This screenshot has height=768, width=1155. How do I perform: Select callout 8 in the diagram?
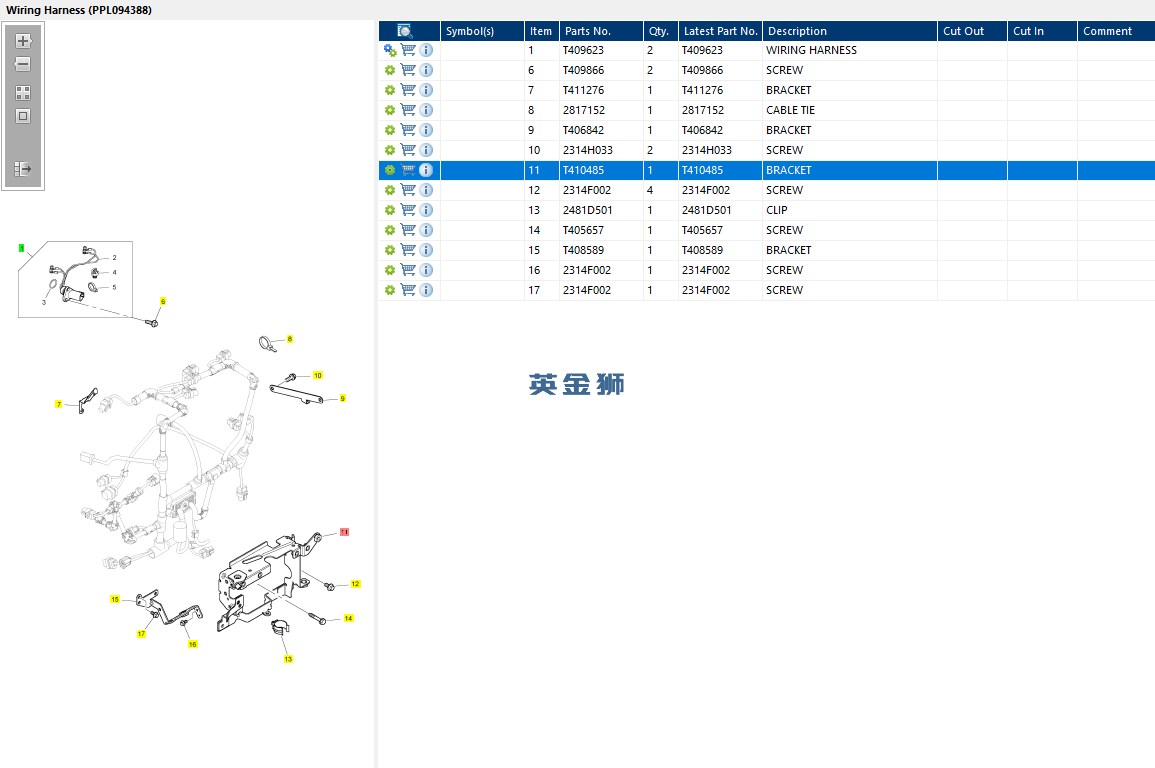click(289, 339)
